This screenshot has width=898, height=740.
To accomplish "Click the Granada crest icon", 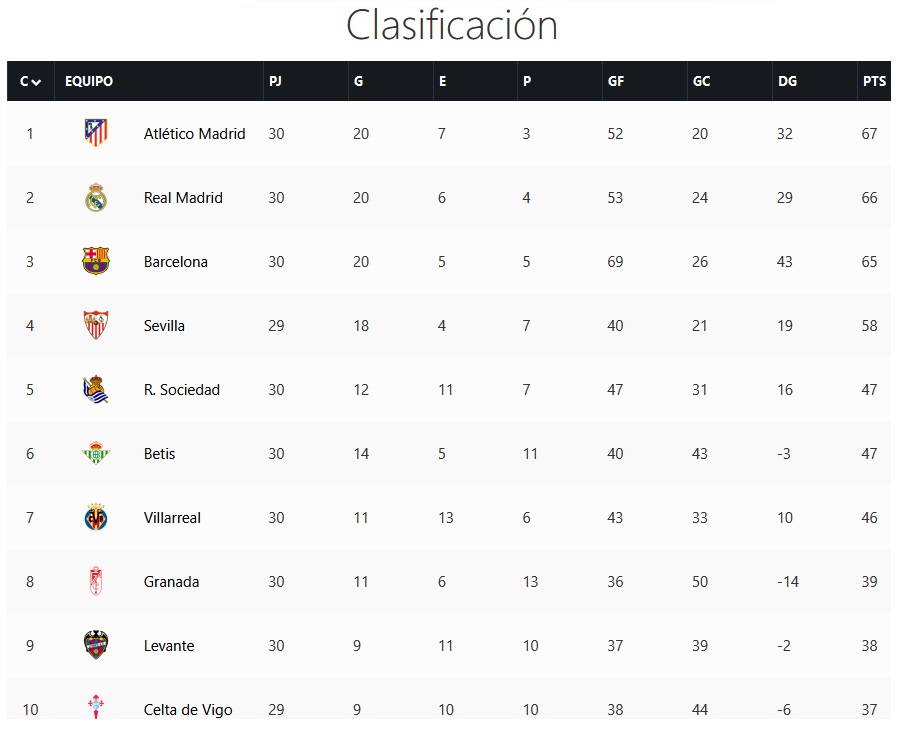I will pos(96,581).
